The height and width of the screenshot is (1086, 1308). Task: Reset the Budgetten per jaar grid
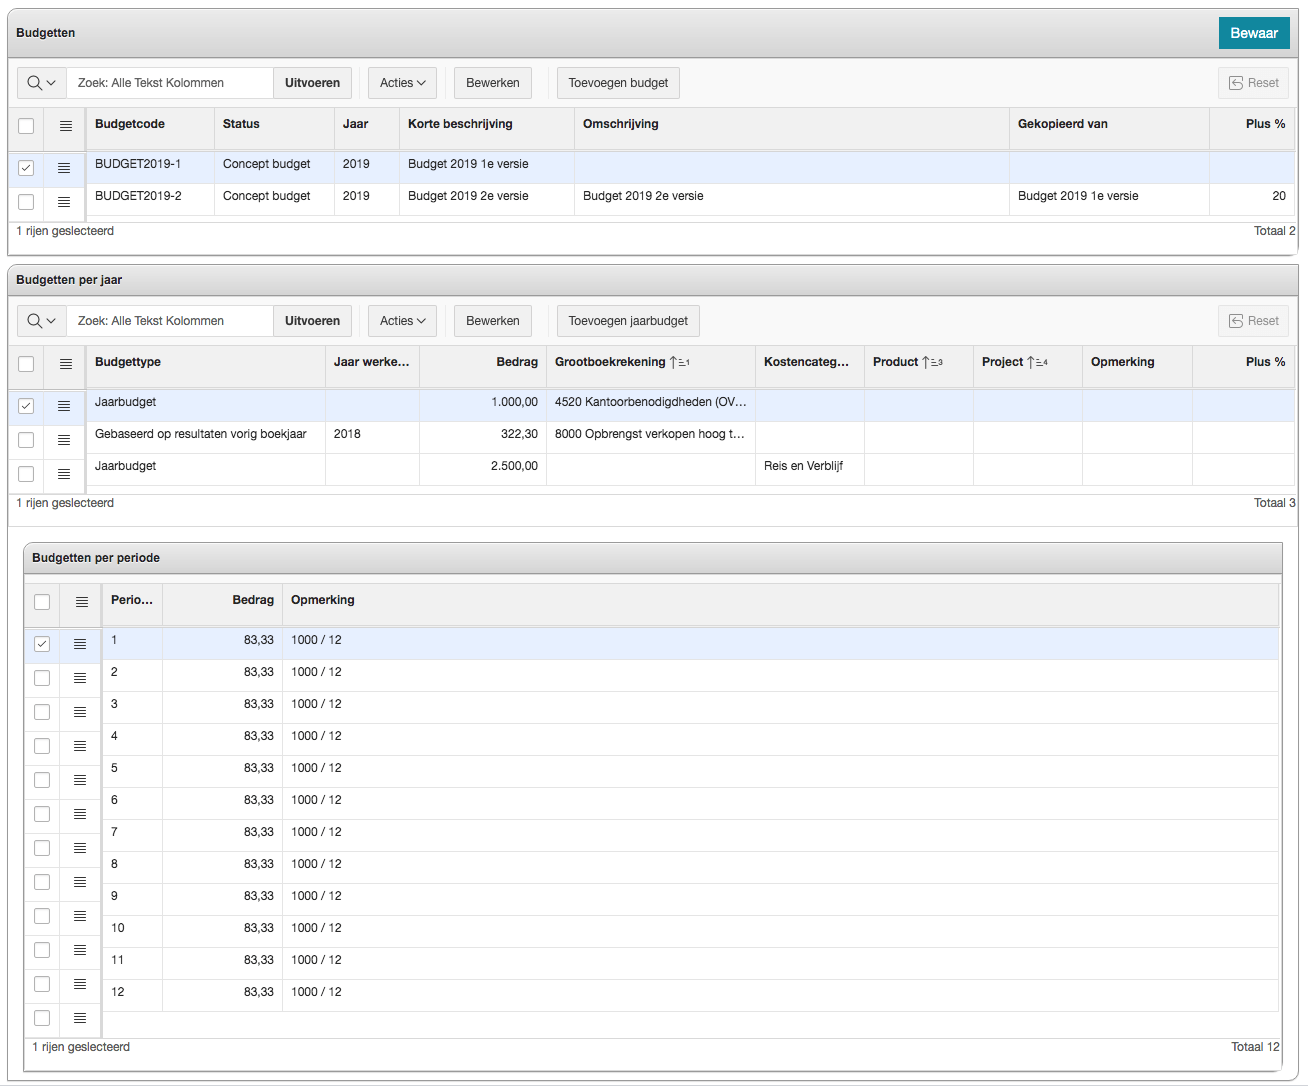click(1254, 321)
